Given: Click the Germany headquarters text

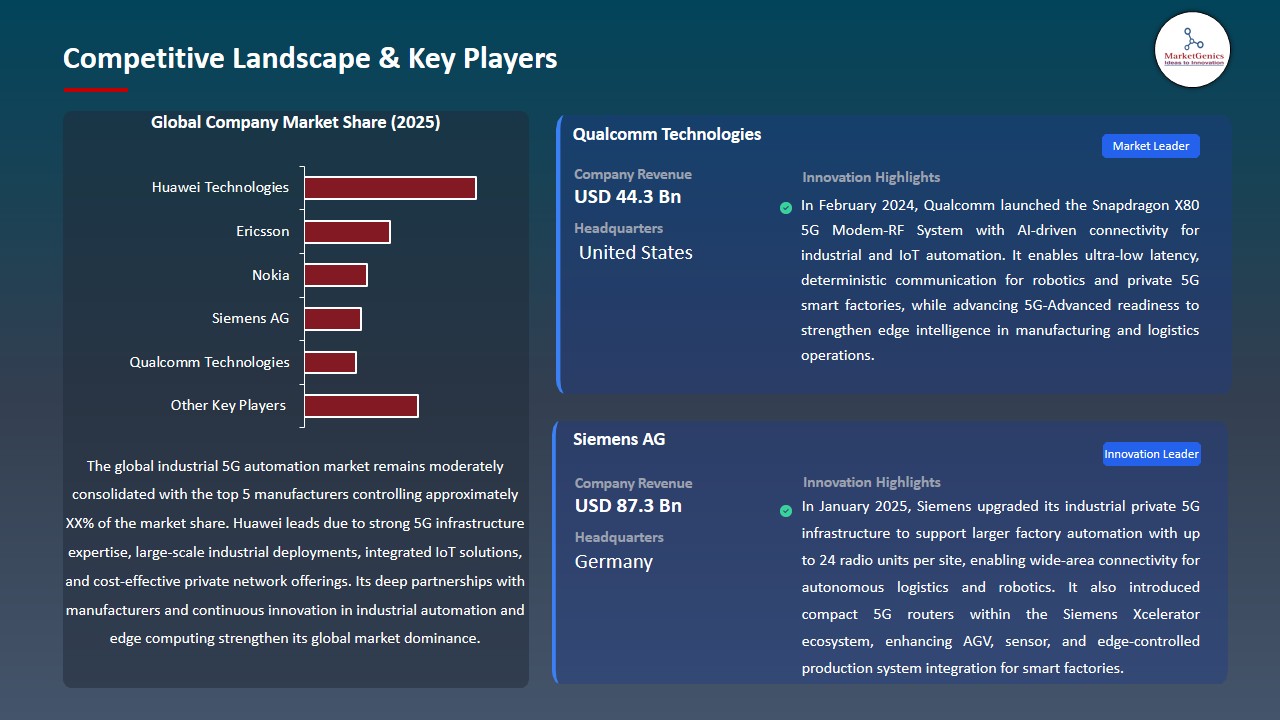Looking at the screenshot, I should [x=614, y=562].
